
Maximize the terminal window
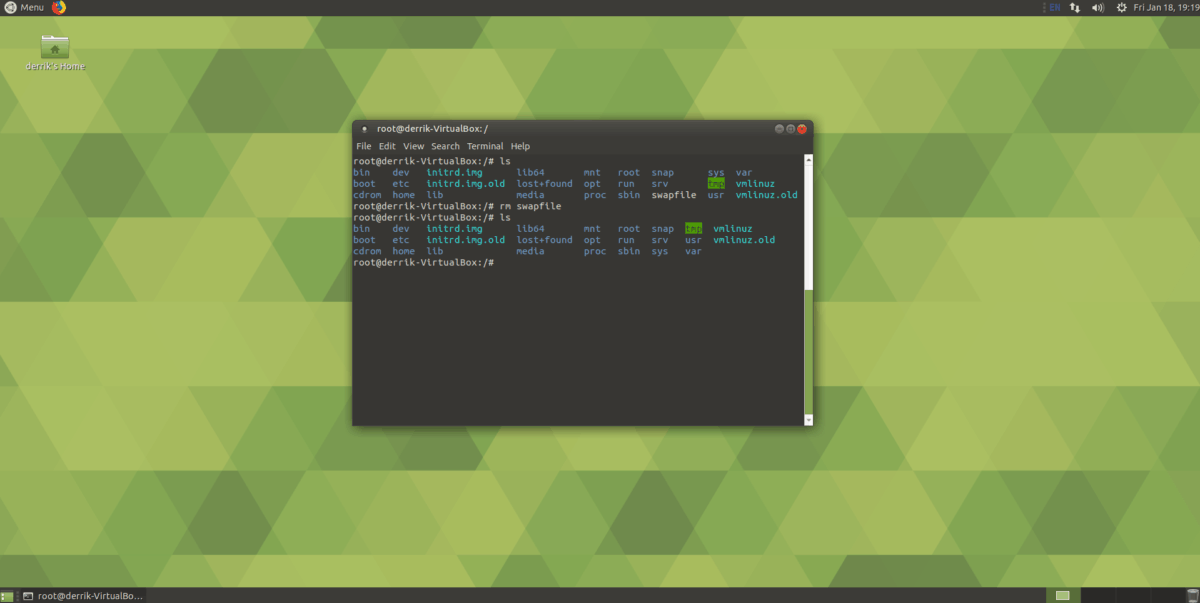(790, 128)
